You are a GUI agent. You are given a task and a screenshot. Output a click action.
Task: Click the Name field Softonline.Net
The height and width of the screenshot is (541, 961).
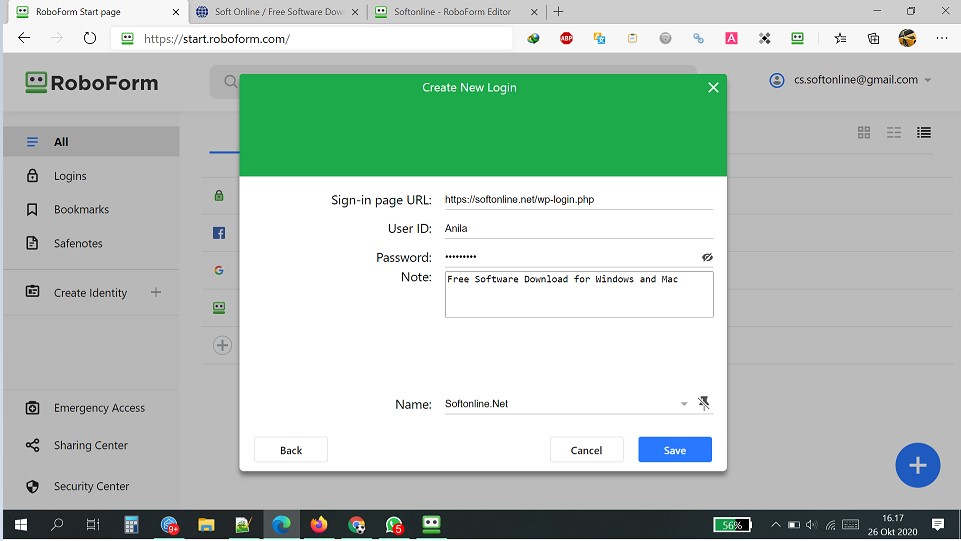[561, 404]
